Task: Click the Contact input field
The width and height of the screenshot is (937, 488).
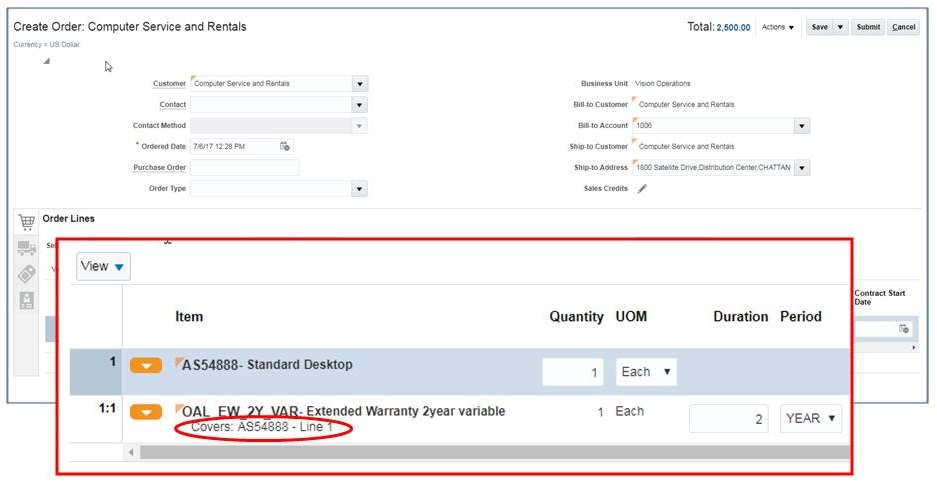Action: point(271,105)
